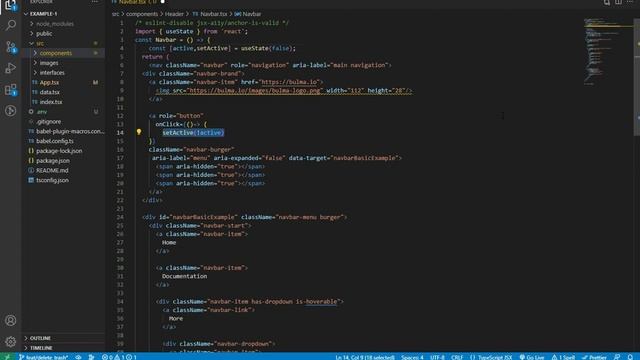The width and height of the screenshot is (640, 360).
Task: Open package.json file
Action: coord(63,160)
